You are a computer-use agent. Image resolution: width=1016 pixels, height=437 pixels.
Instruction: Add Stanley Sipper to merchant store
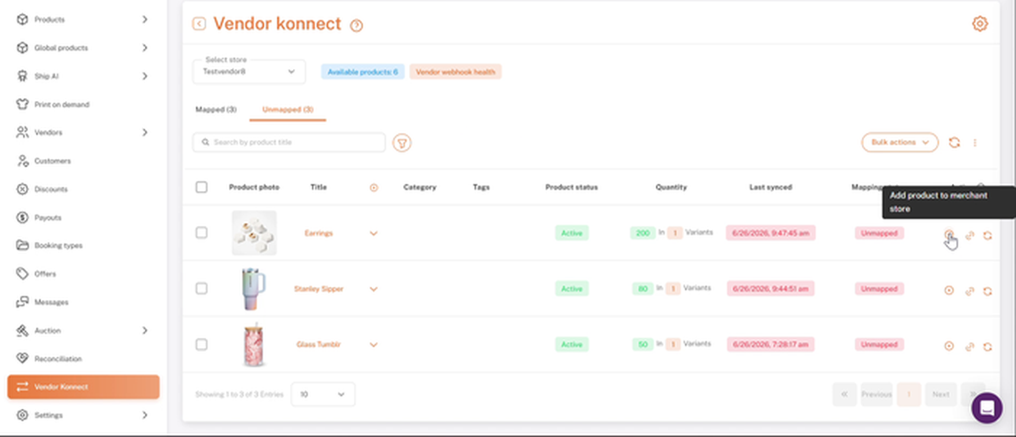point(949,291)
